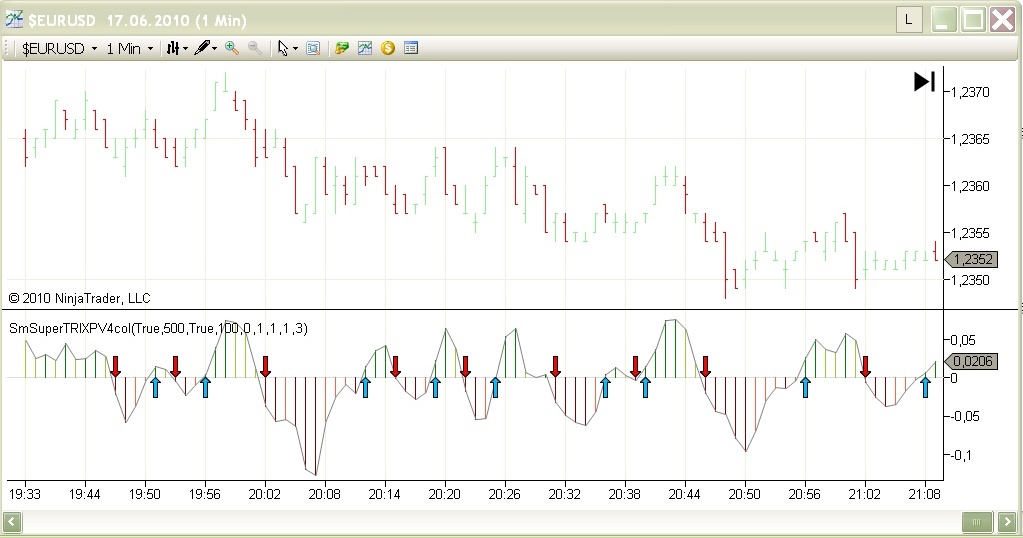The image size is (1023, 538).
Task: Click the last toolbar icon (data table)
Action: (x=410, y=48)
